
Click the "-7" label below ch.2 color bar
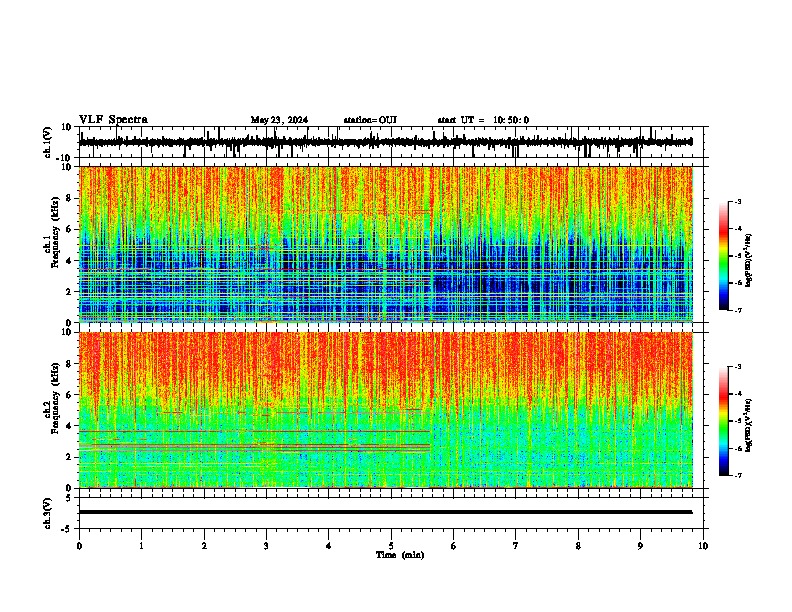[x=738, y=475]
